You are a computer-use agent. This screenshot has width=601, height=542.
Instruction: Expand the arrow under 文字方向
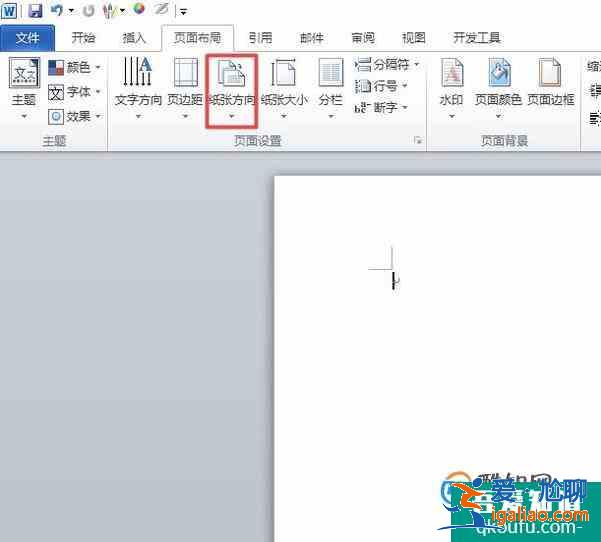point(138,116)
